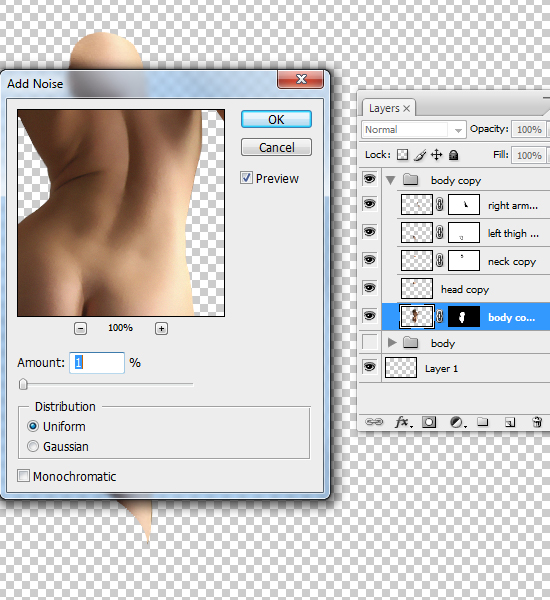
Task: Hide the left thigh layer
Action: [369, 232]
